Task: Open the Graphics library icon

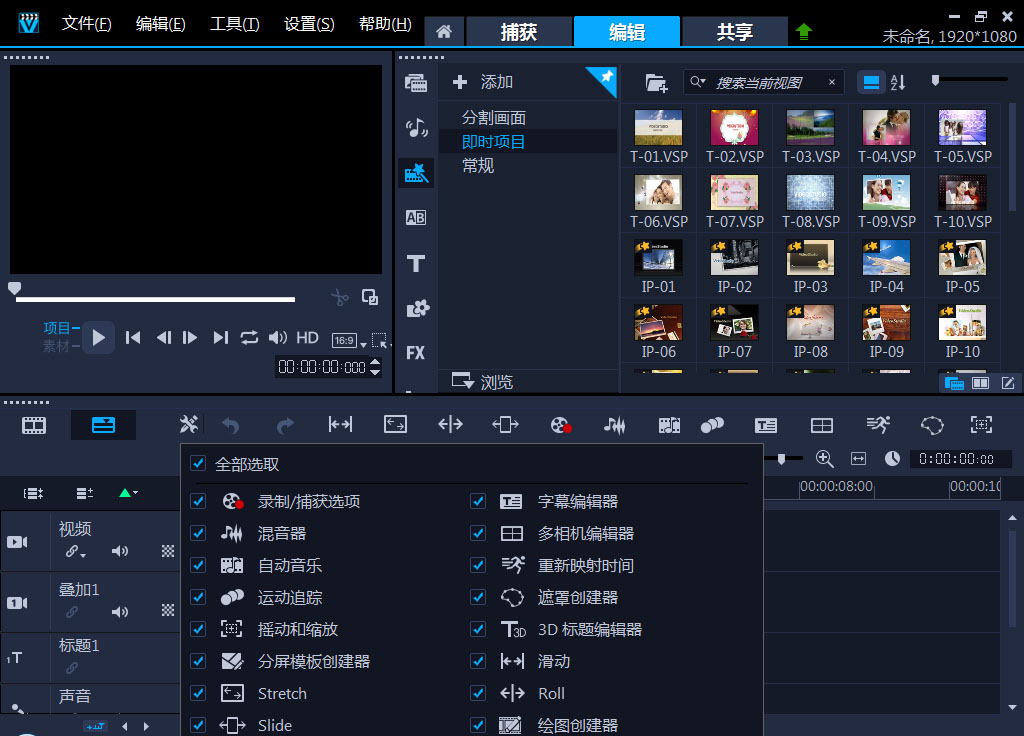Action: (x=417, y=308)
